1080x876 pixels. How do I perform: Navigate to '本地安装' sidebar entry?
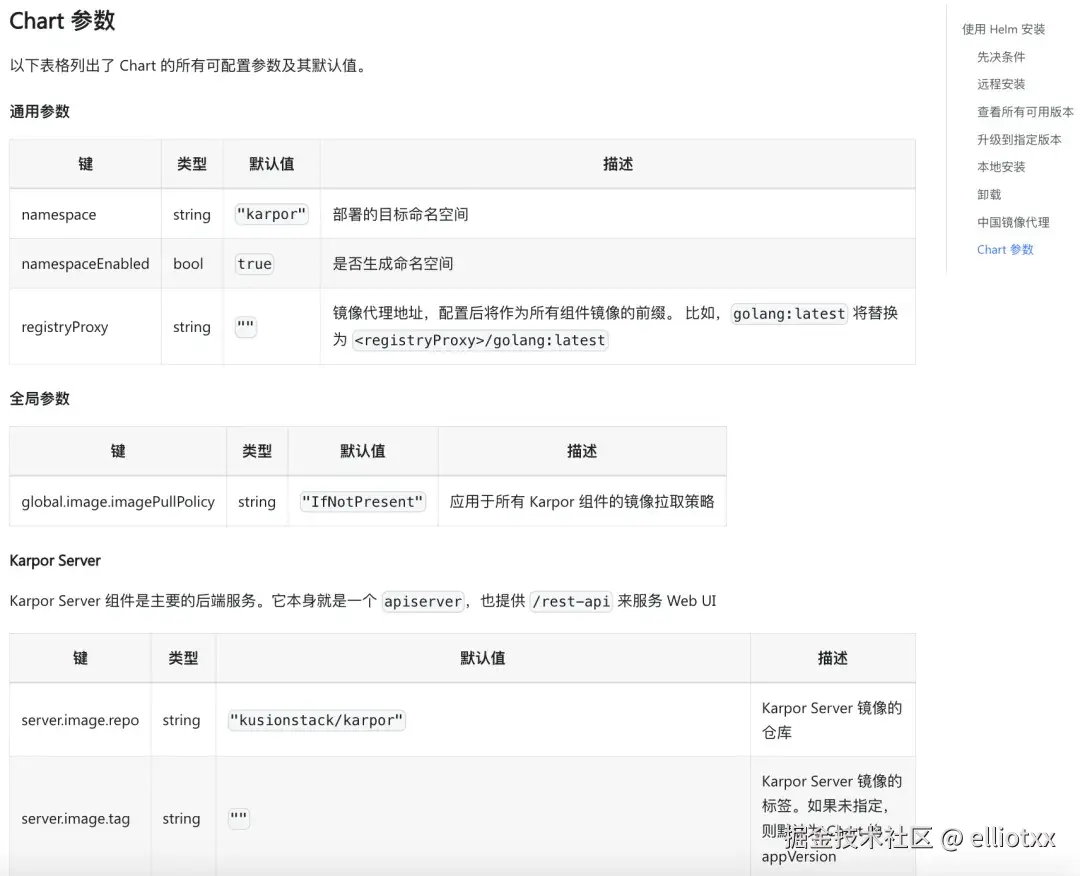[x=1001, y=167]
